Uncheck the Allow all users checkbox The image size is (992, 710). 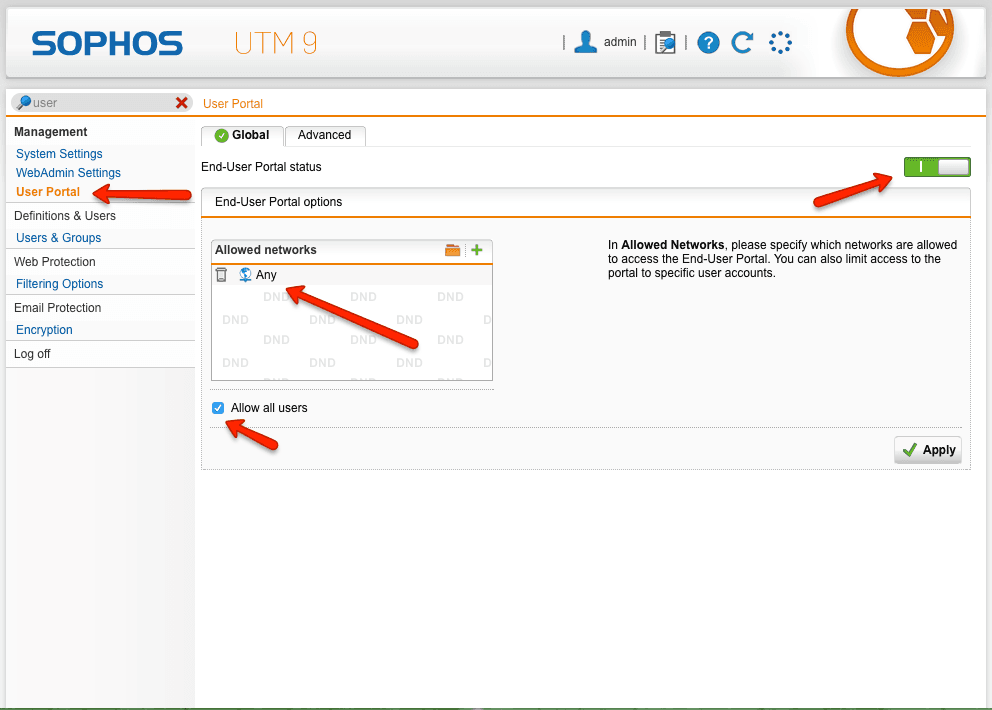click(x=218, y=408)
